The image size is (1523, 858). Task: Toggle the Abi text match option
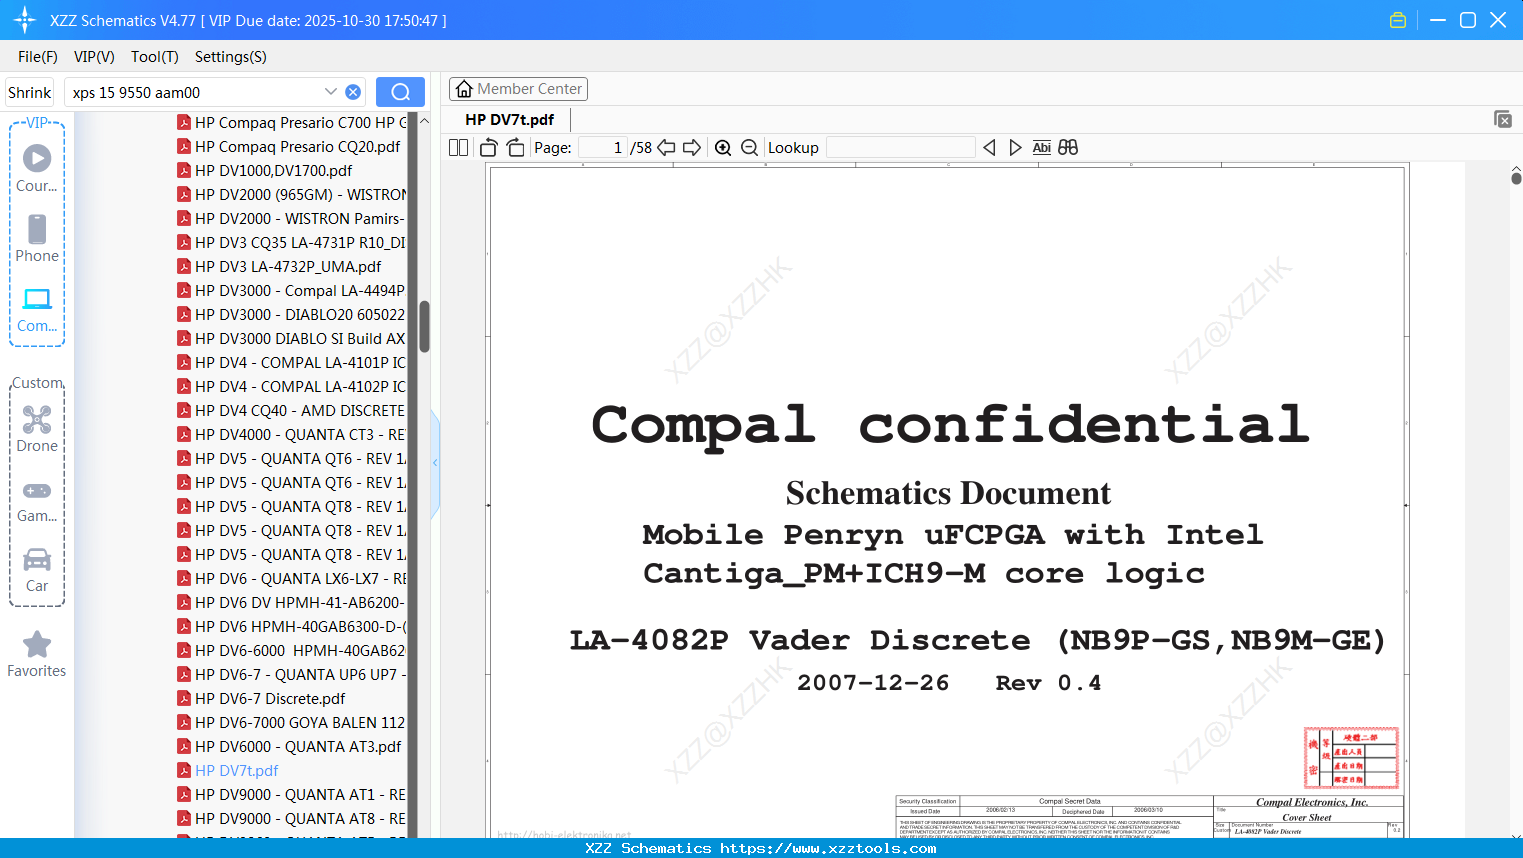click(x=1041, y=148)
